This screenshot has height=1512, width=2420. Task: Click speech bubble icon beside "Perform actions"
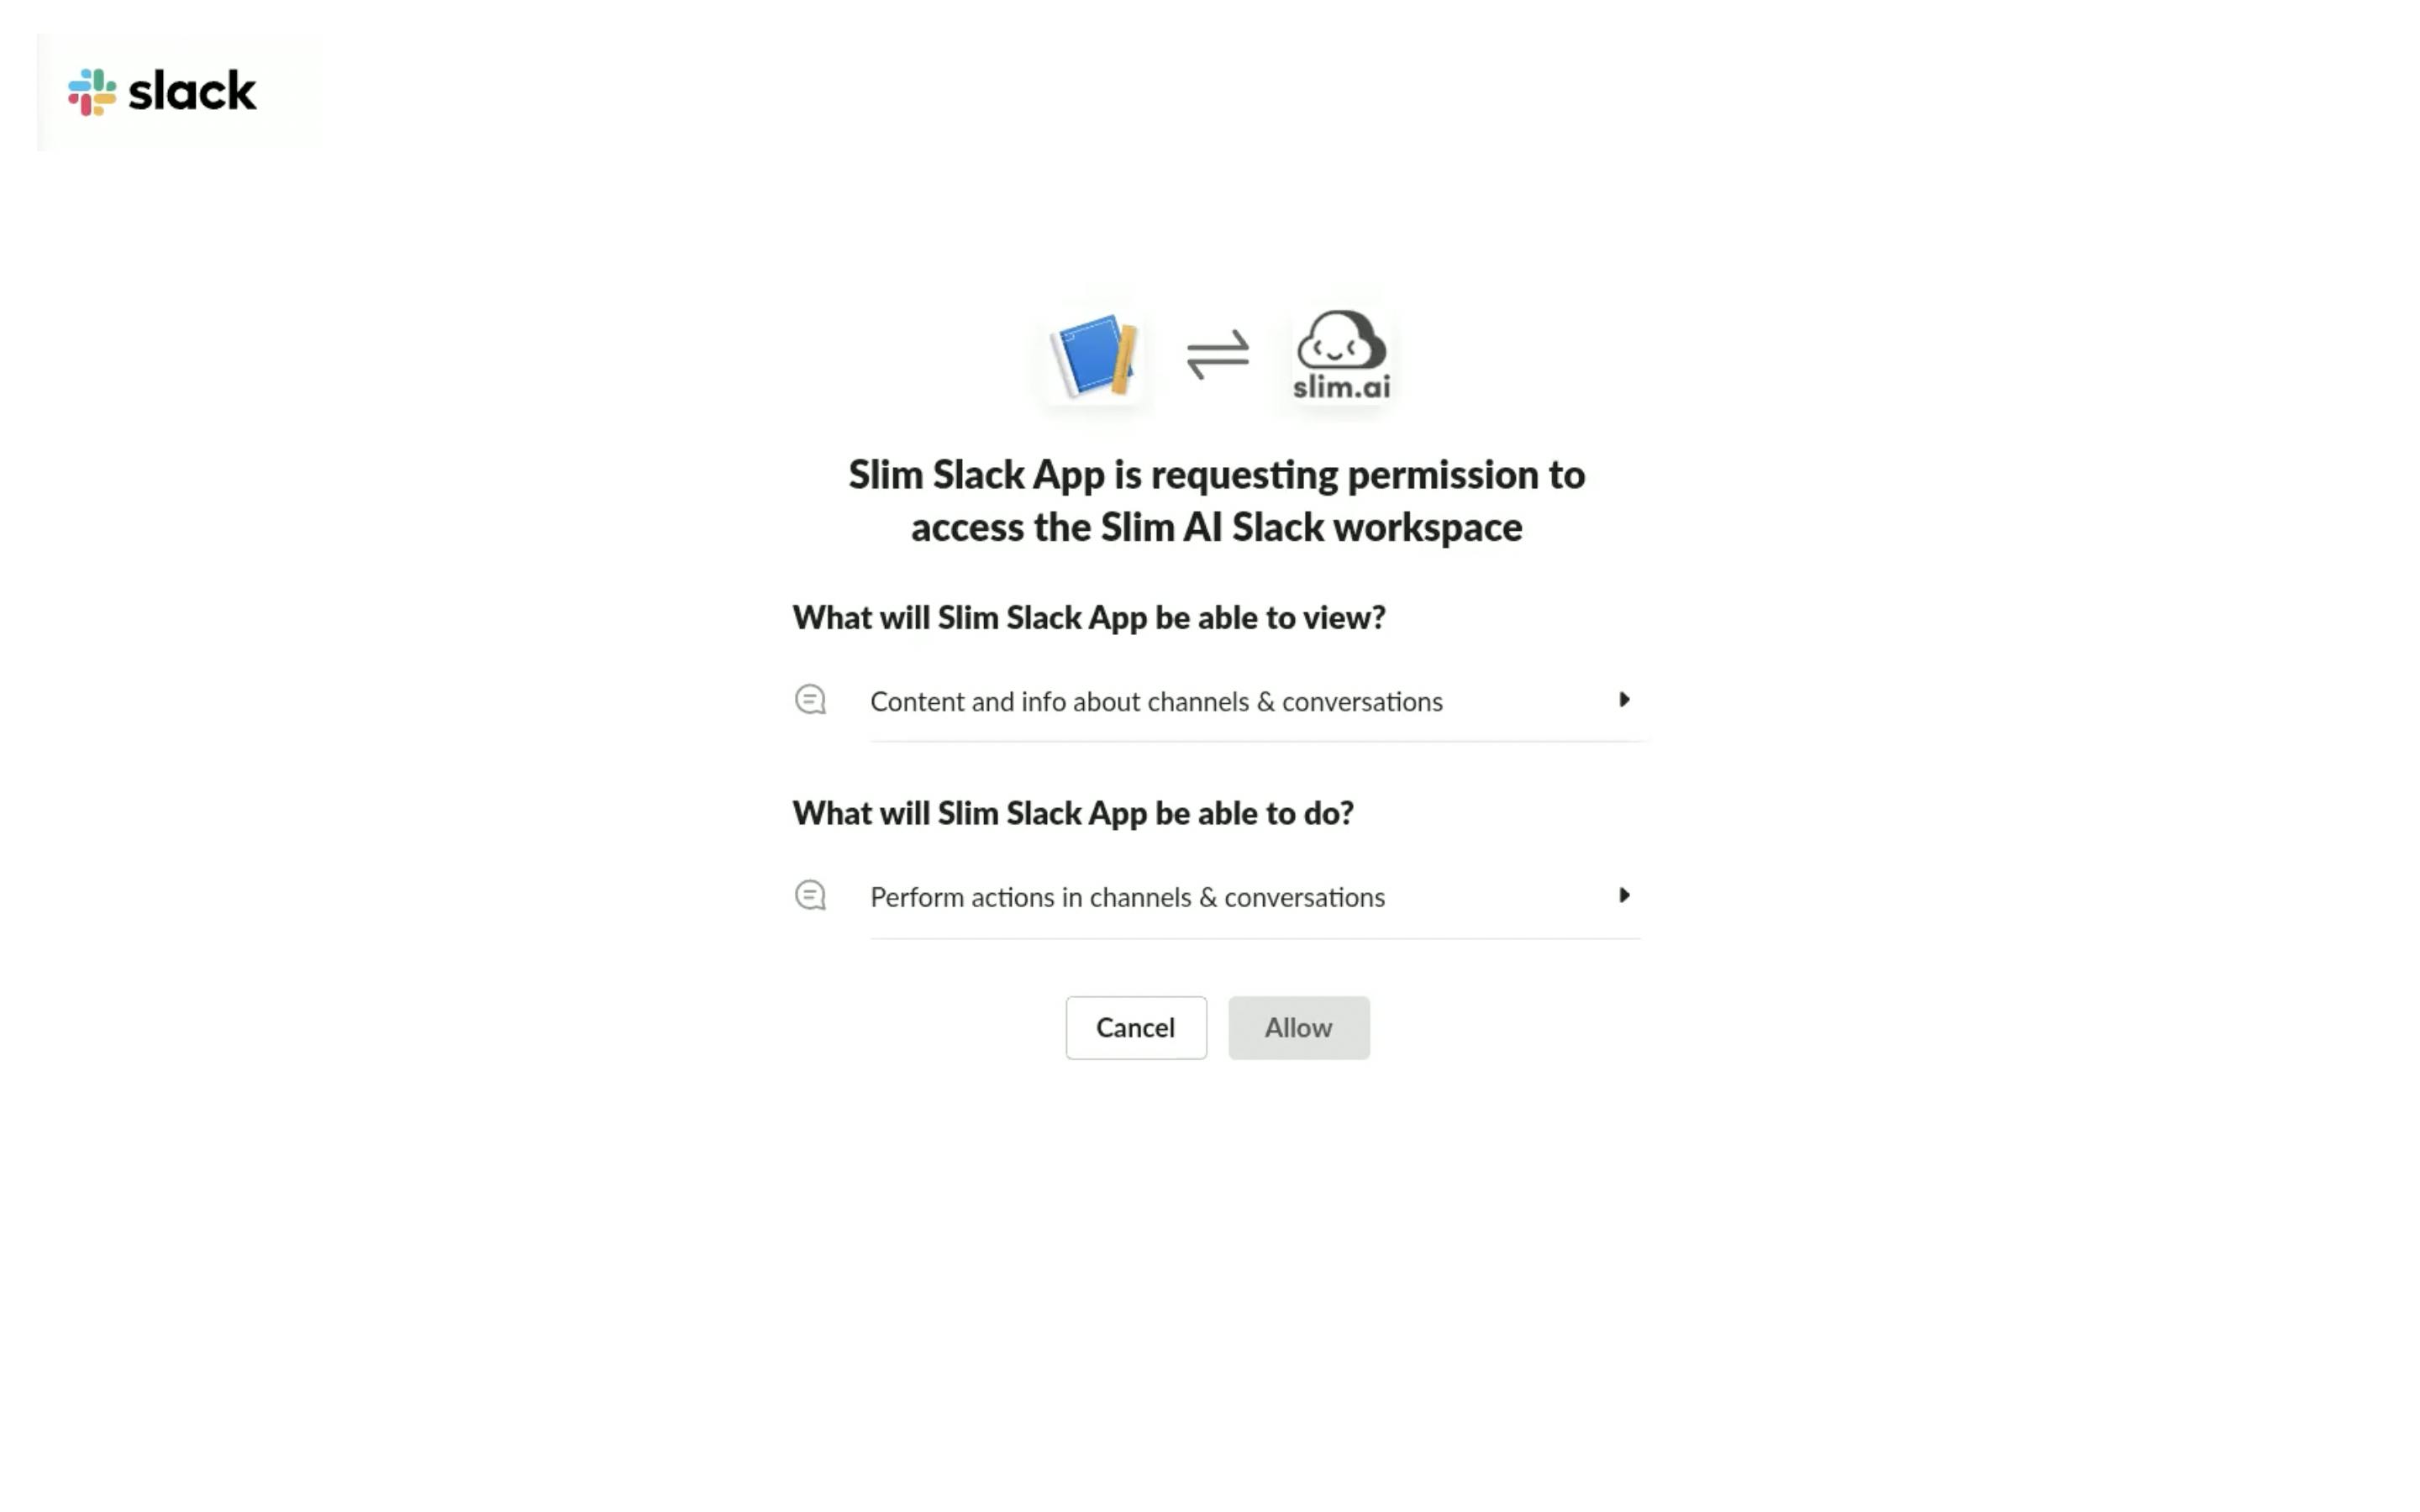810,896
